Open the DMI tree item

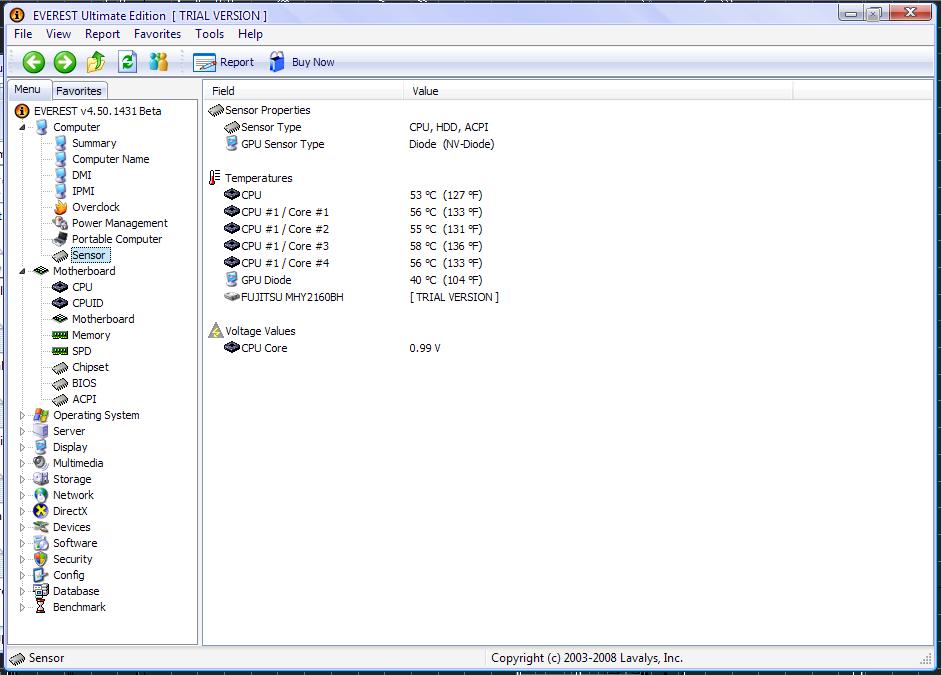coord(82,175)
